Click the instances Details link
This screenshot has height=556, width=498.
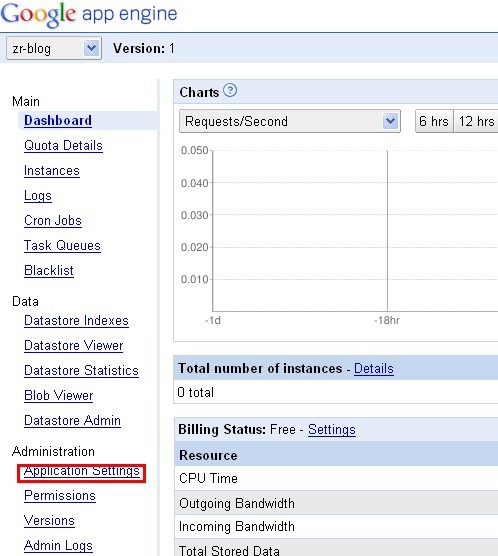(374, 369)
